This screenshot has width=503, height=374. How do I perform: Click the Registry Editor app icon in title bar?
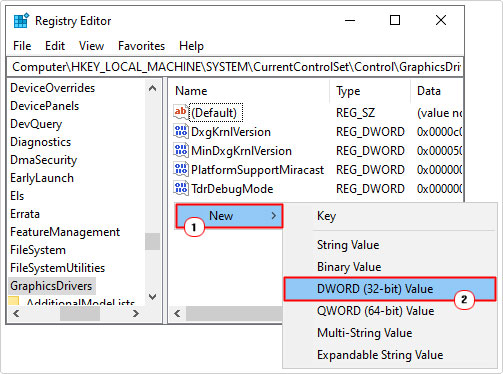tap(21, 21)
